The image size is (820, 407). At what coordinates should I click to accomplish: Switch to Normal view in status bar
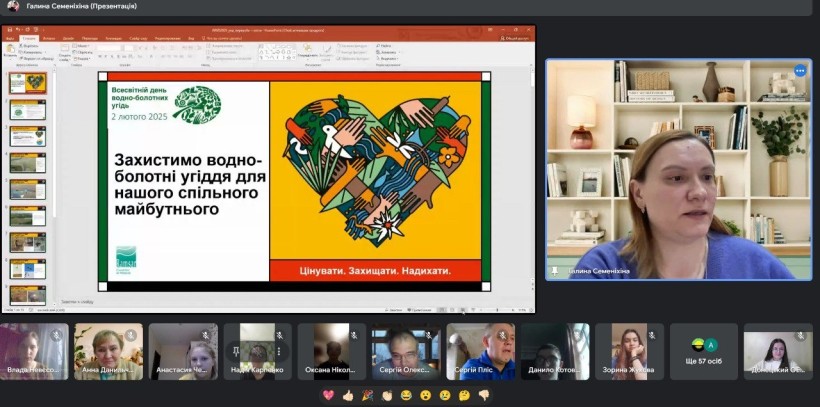[442, 310]
